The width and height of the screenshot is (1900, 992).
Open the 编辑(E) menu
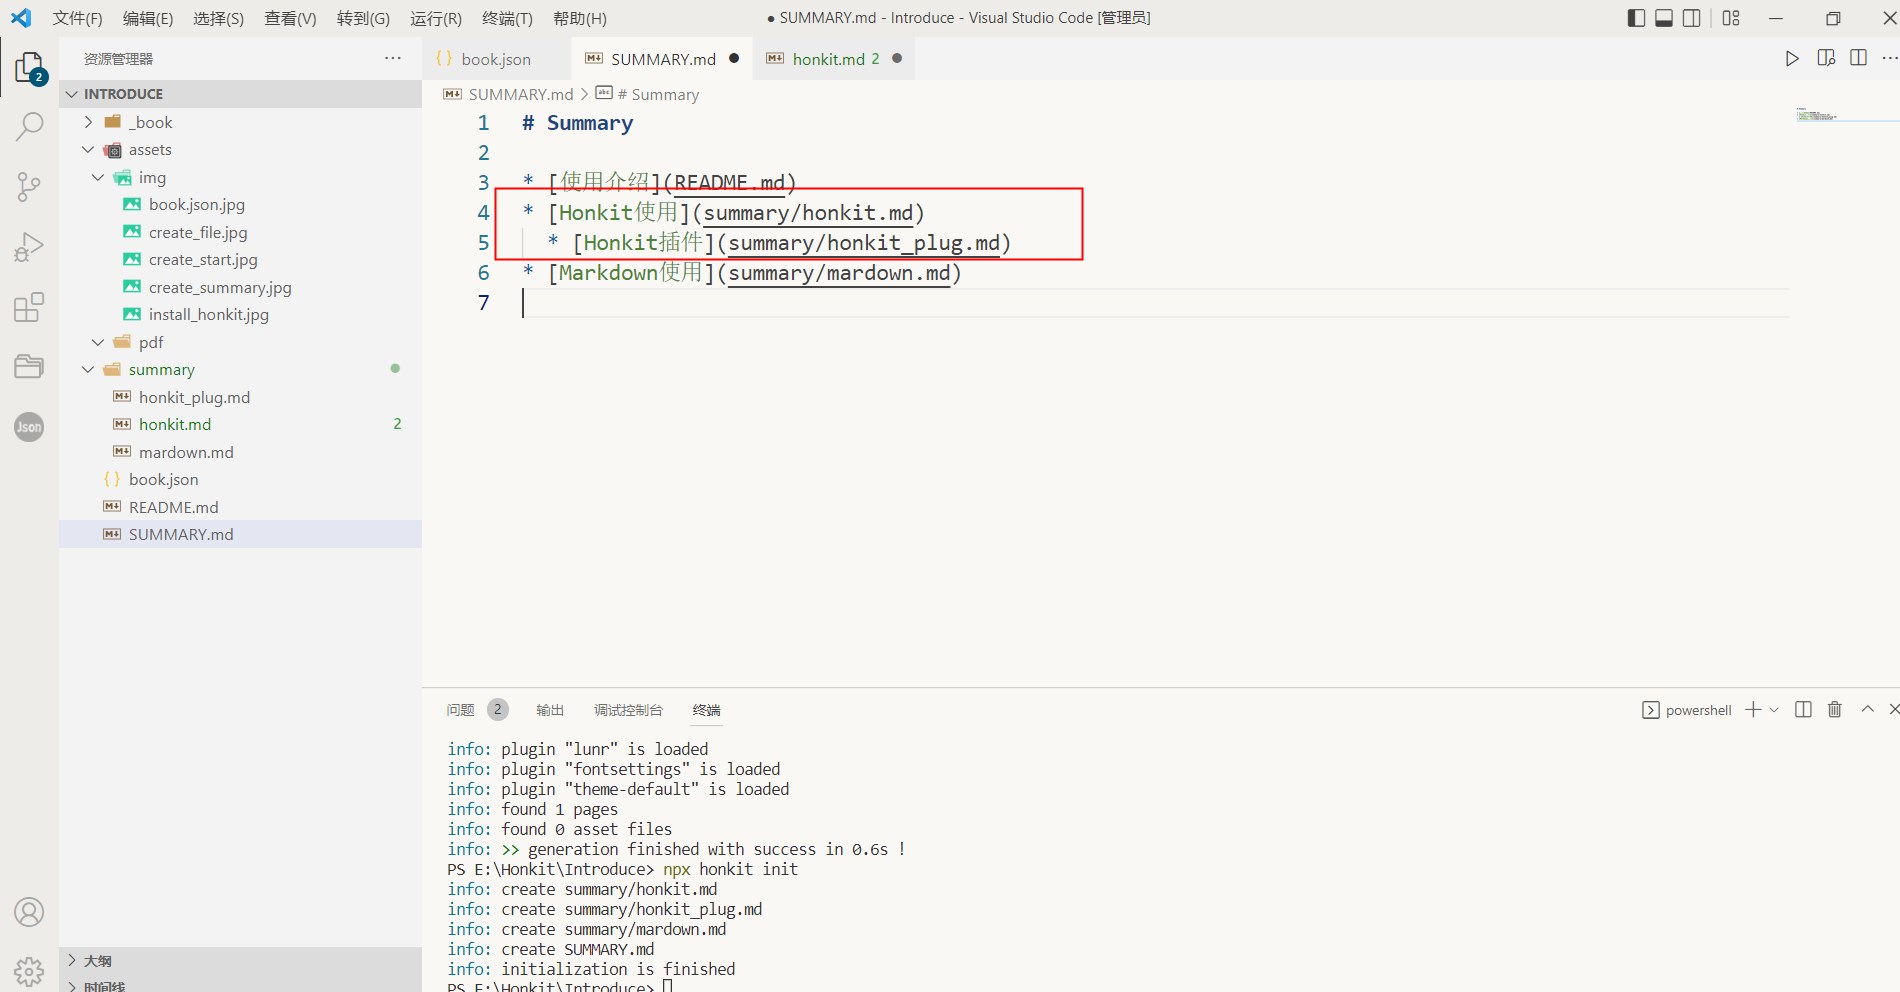[147, 18]
